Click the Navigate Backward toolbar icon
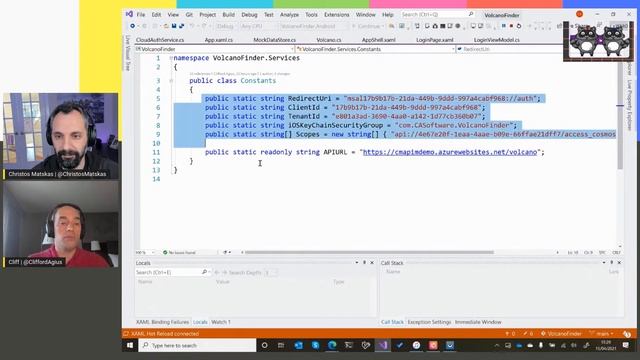640x360 pixels. [x=132, y=26]
